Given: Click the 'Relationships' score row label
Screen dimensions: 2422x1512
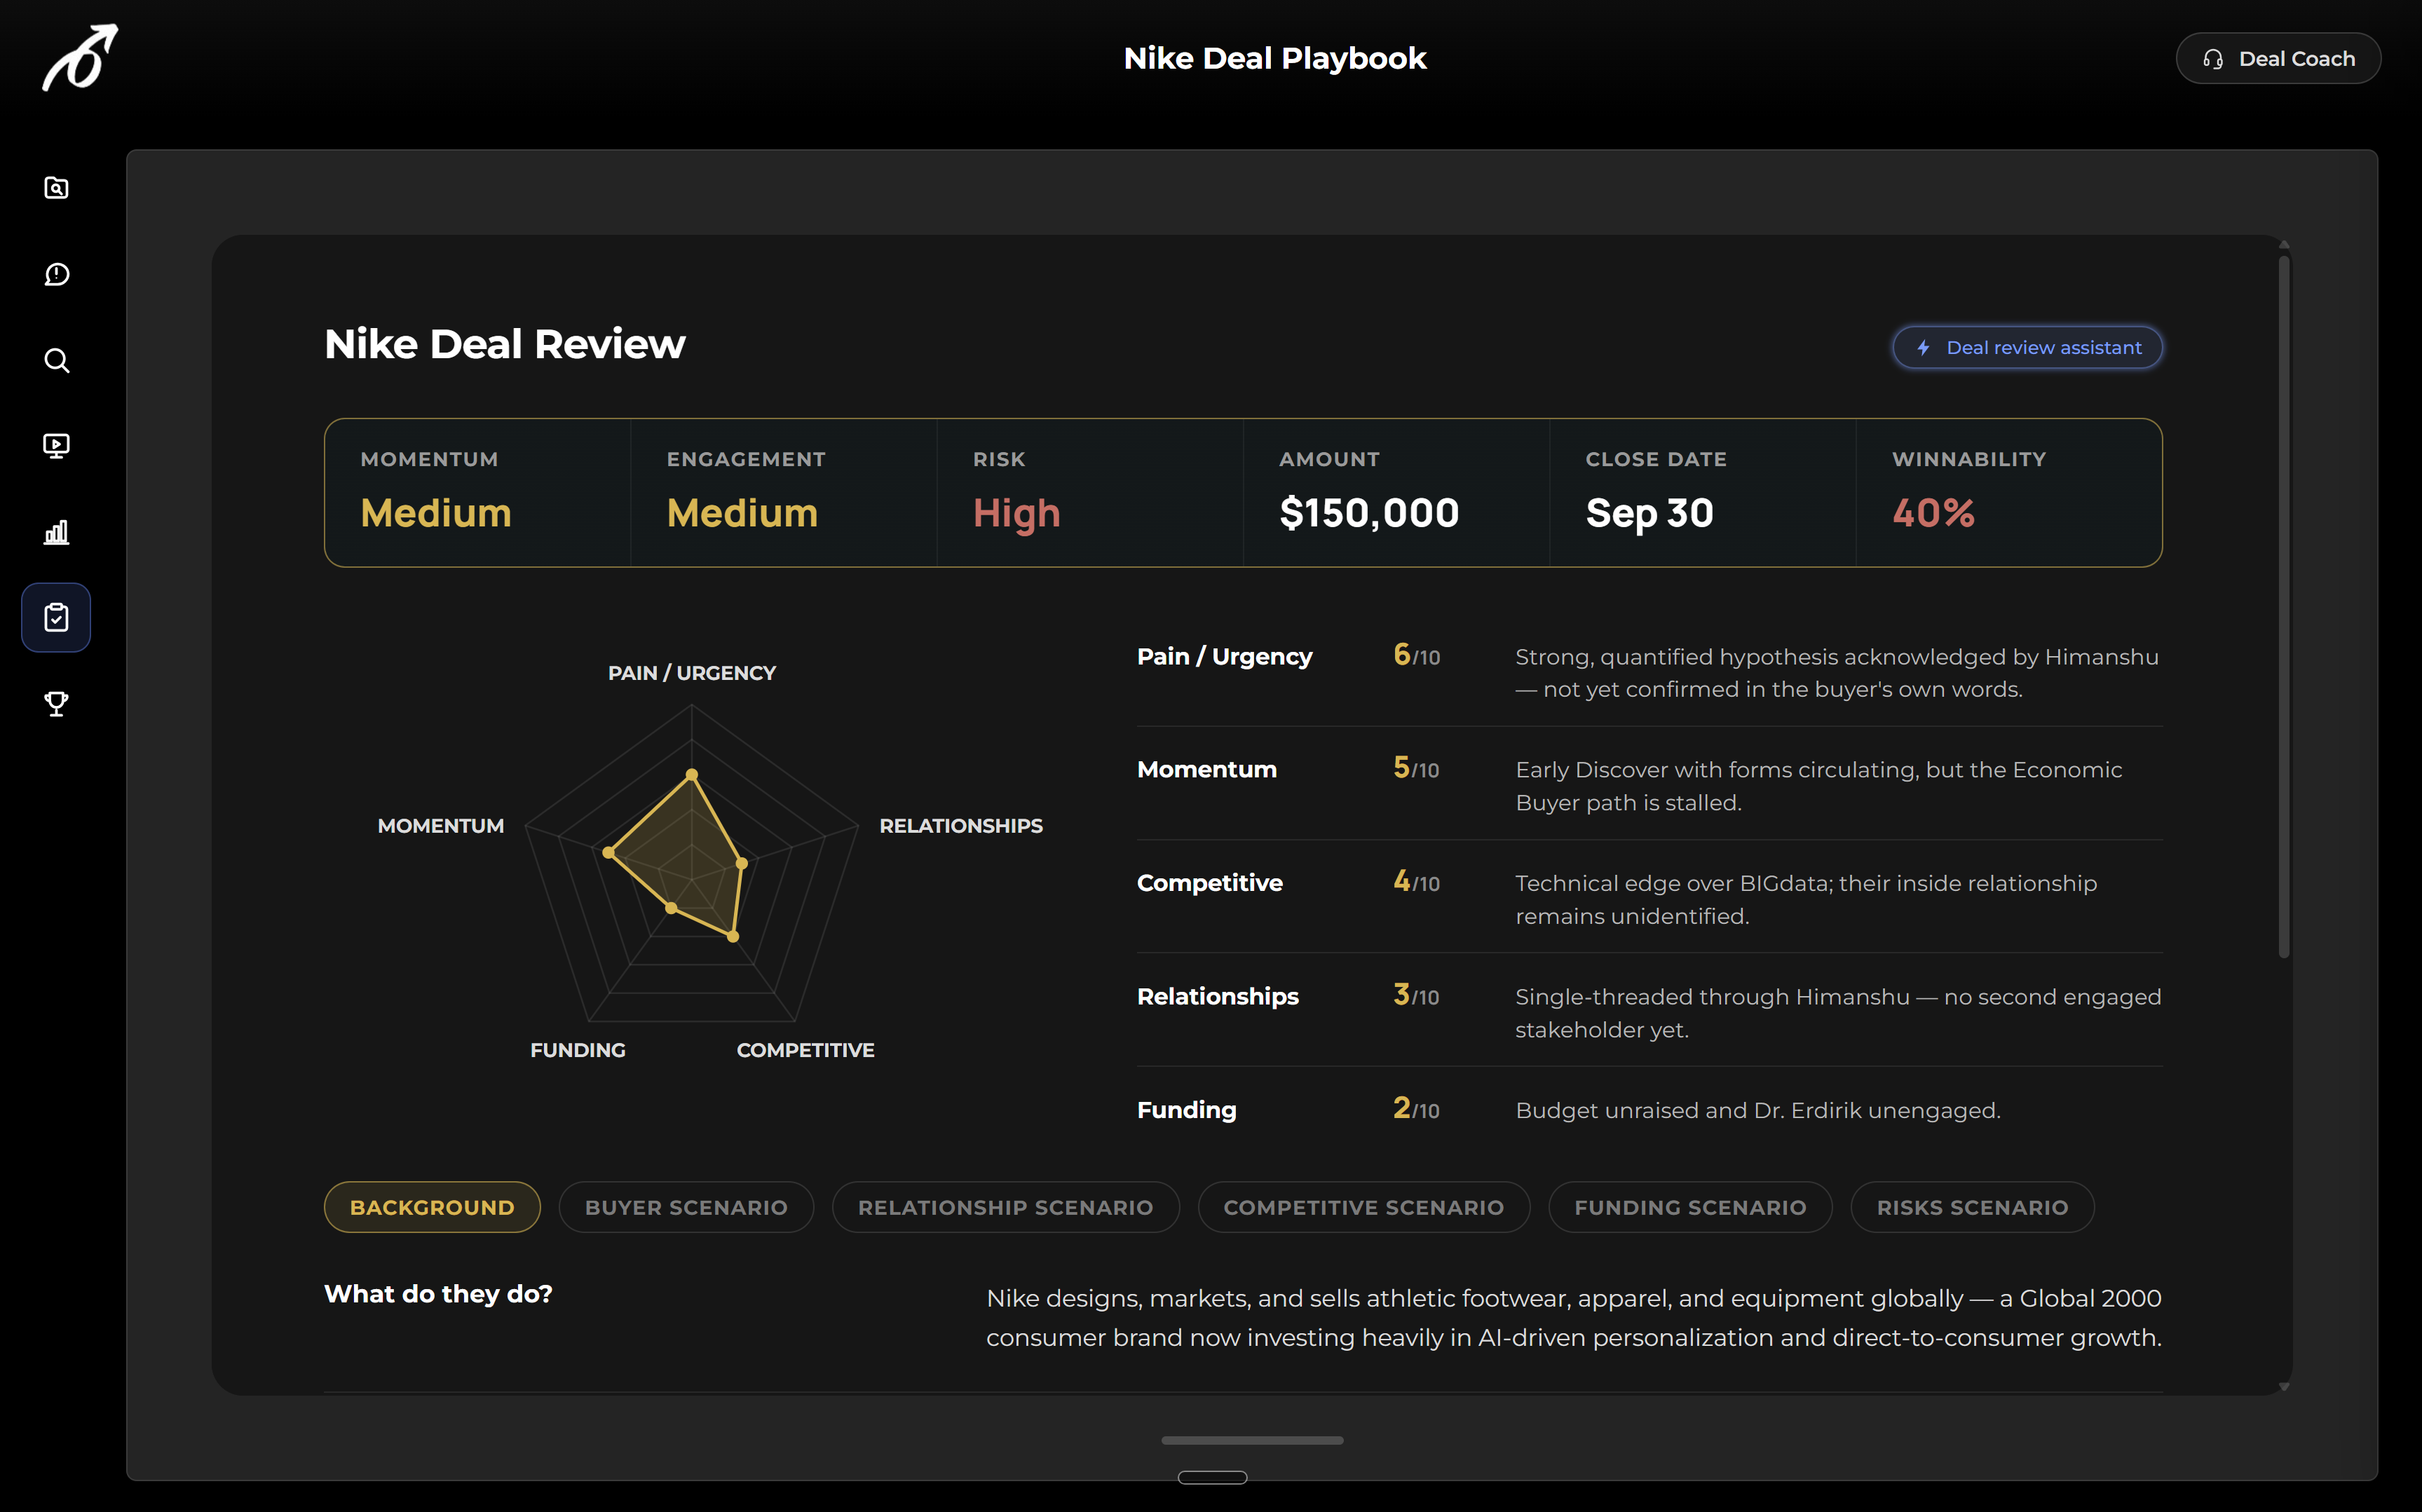Looking at the screenshot, I should [x=1218, y=996].
